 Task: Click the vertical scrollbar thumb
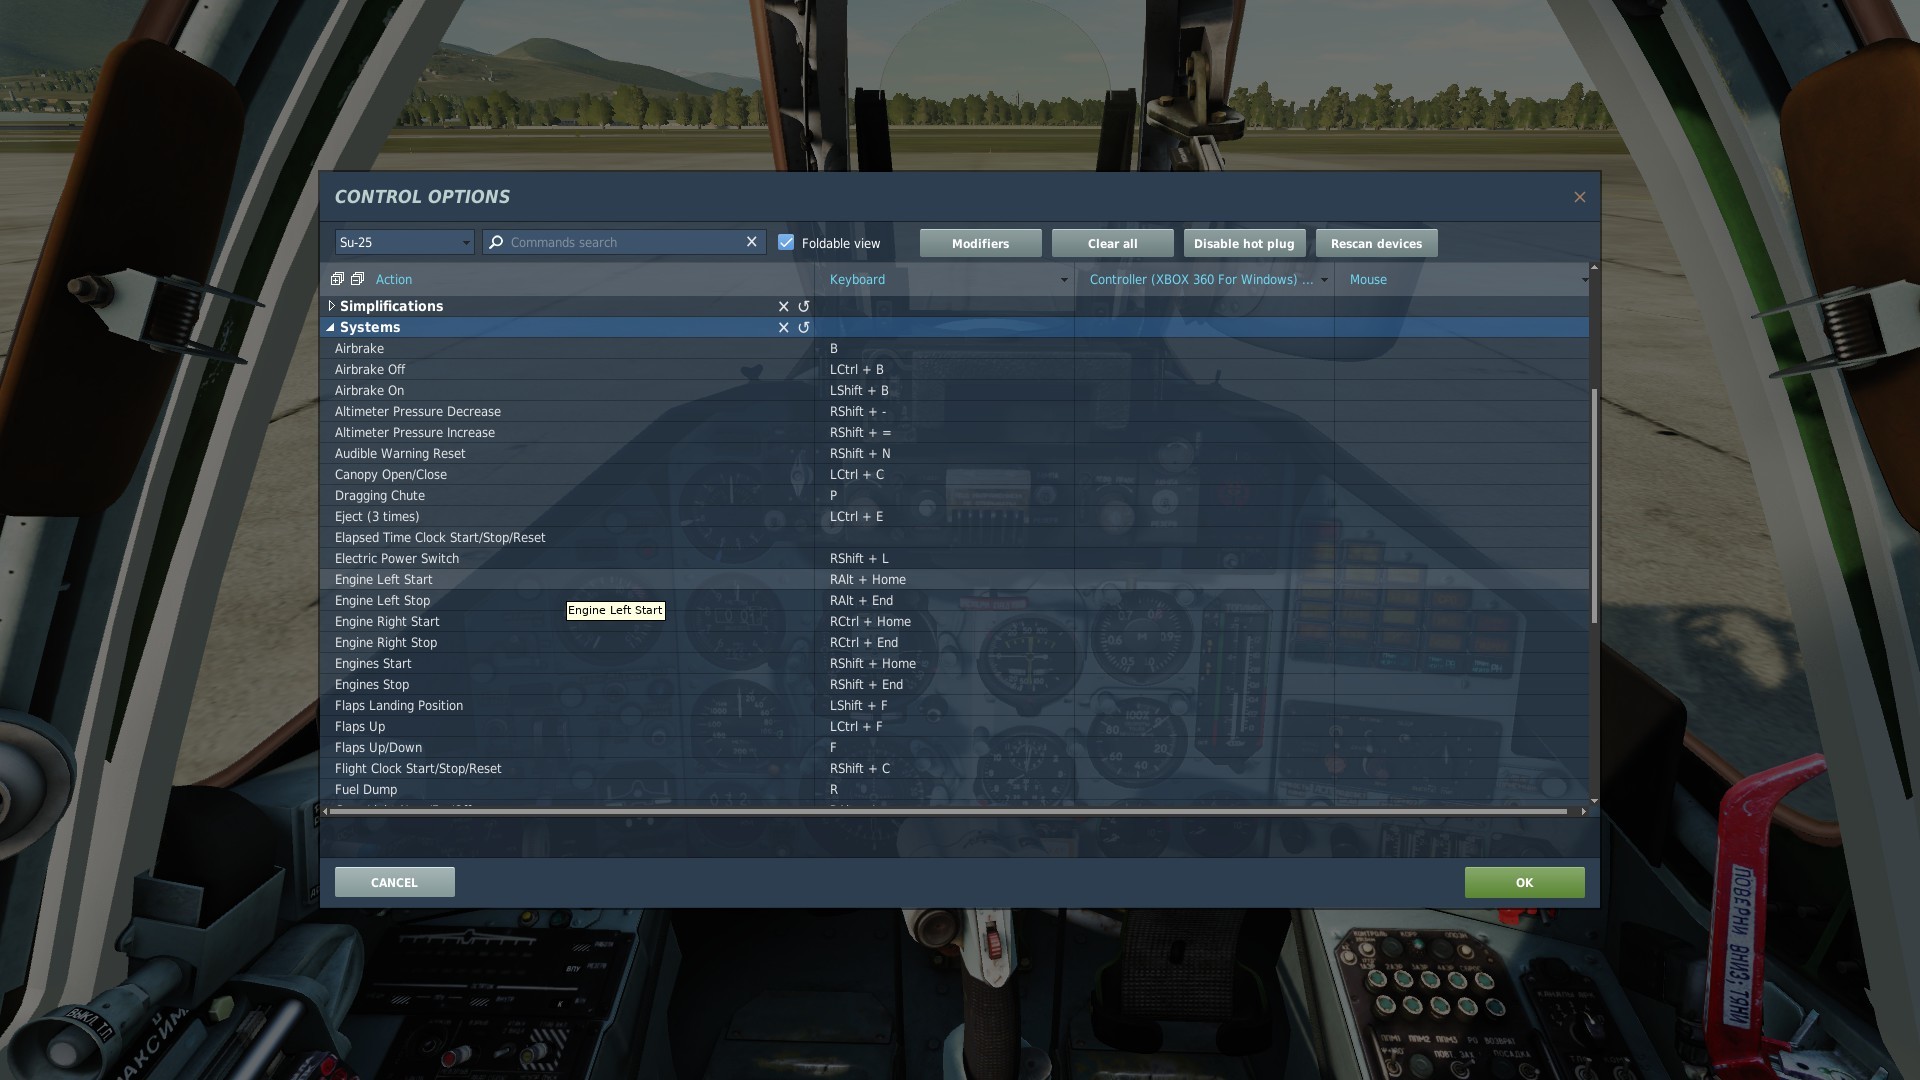point(1594,505)
